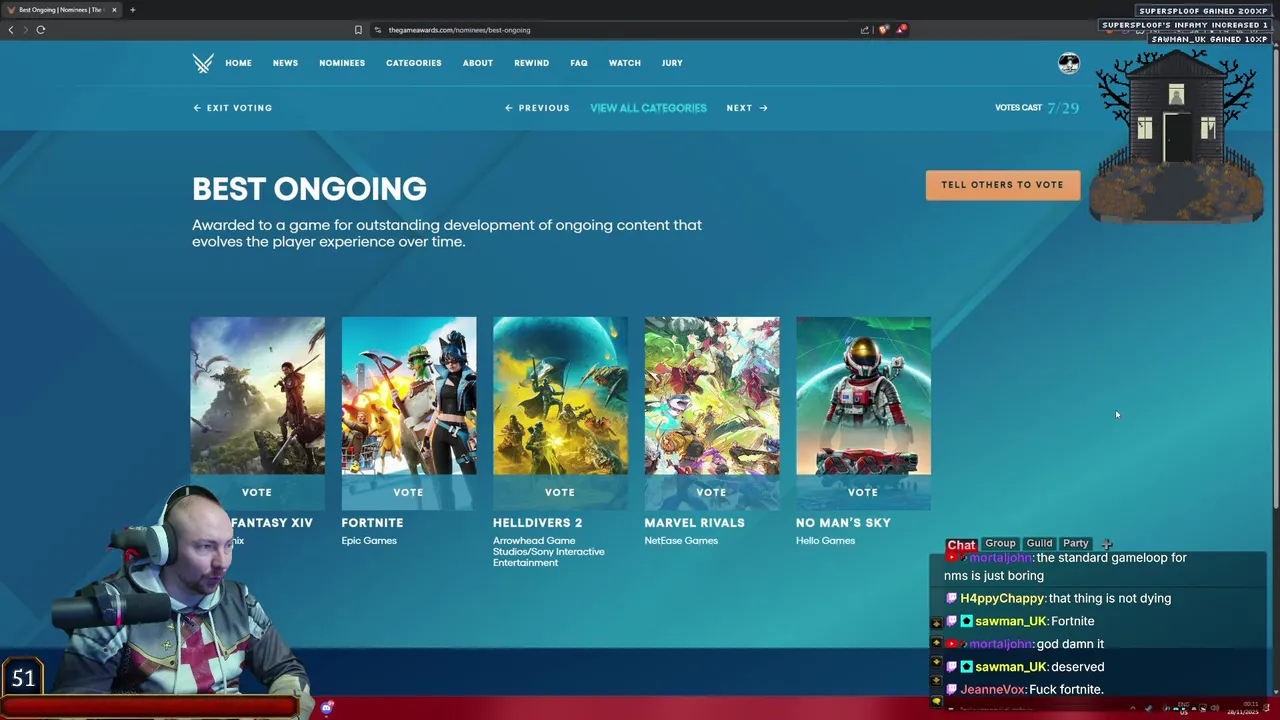Open the Watch menu item
The width and height of the screenshot is (1280, 720).
625,63
